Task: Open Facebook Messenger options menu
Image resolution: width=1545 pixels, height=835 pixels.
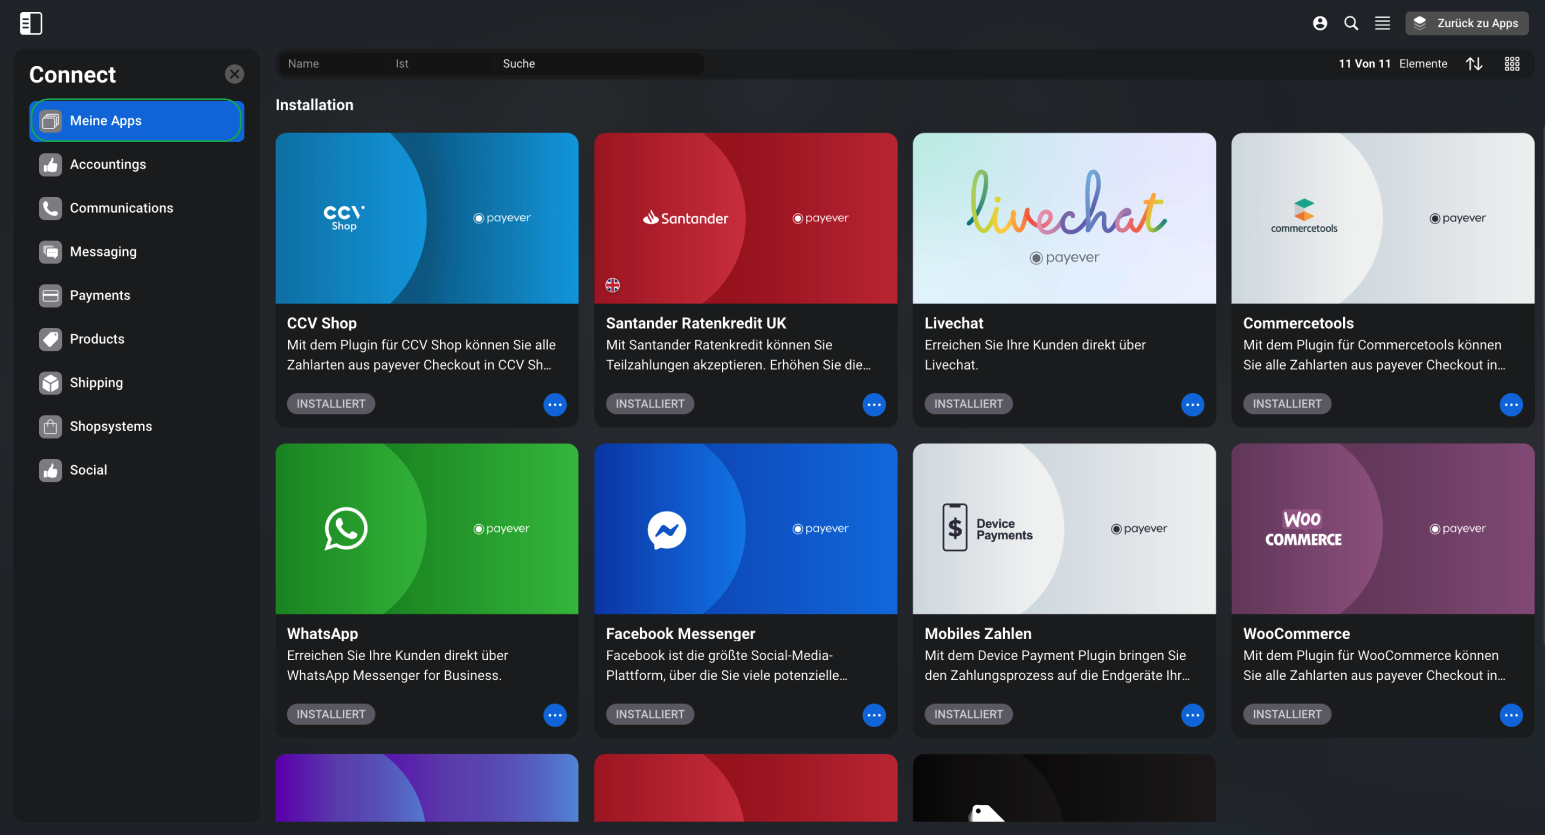Action: (x=874, y=715)
